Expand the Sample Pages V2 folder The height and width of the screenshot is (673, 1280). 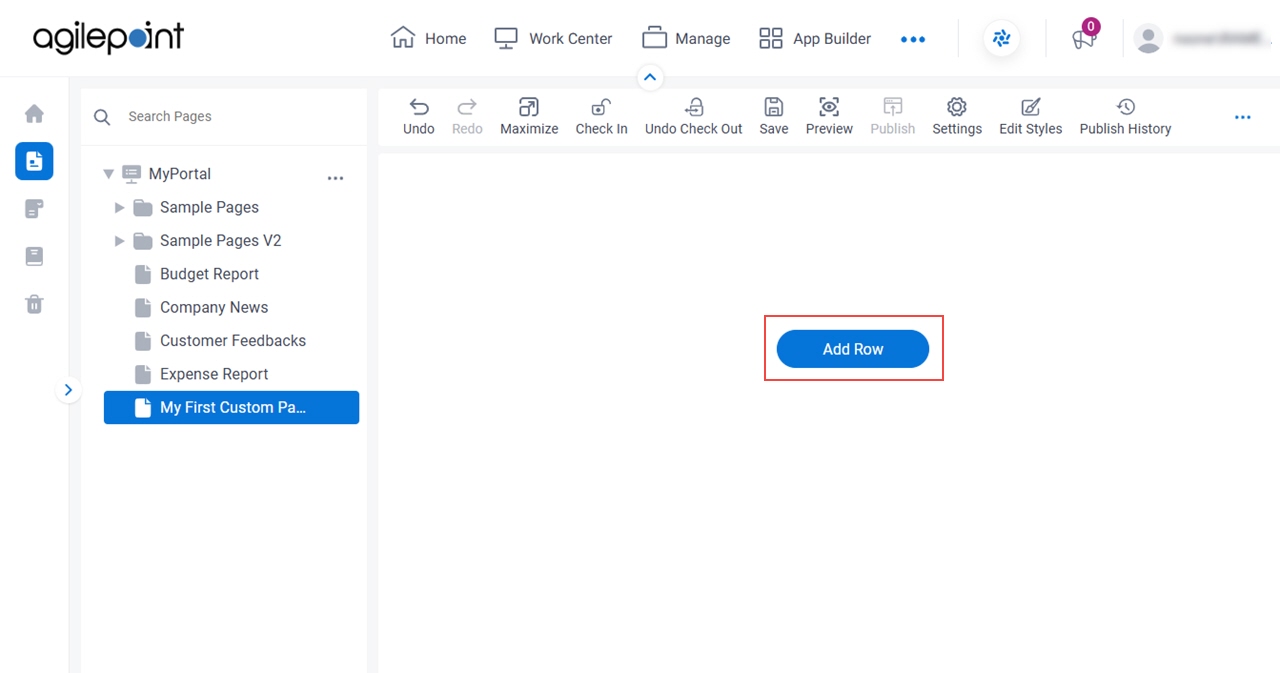[119, 241]
